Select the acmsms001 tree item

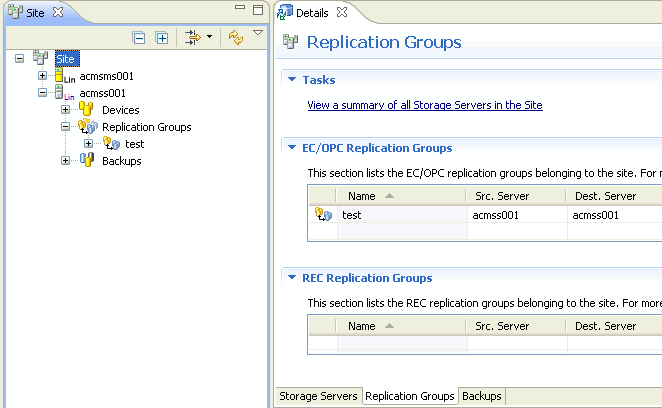(106, 76)
